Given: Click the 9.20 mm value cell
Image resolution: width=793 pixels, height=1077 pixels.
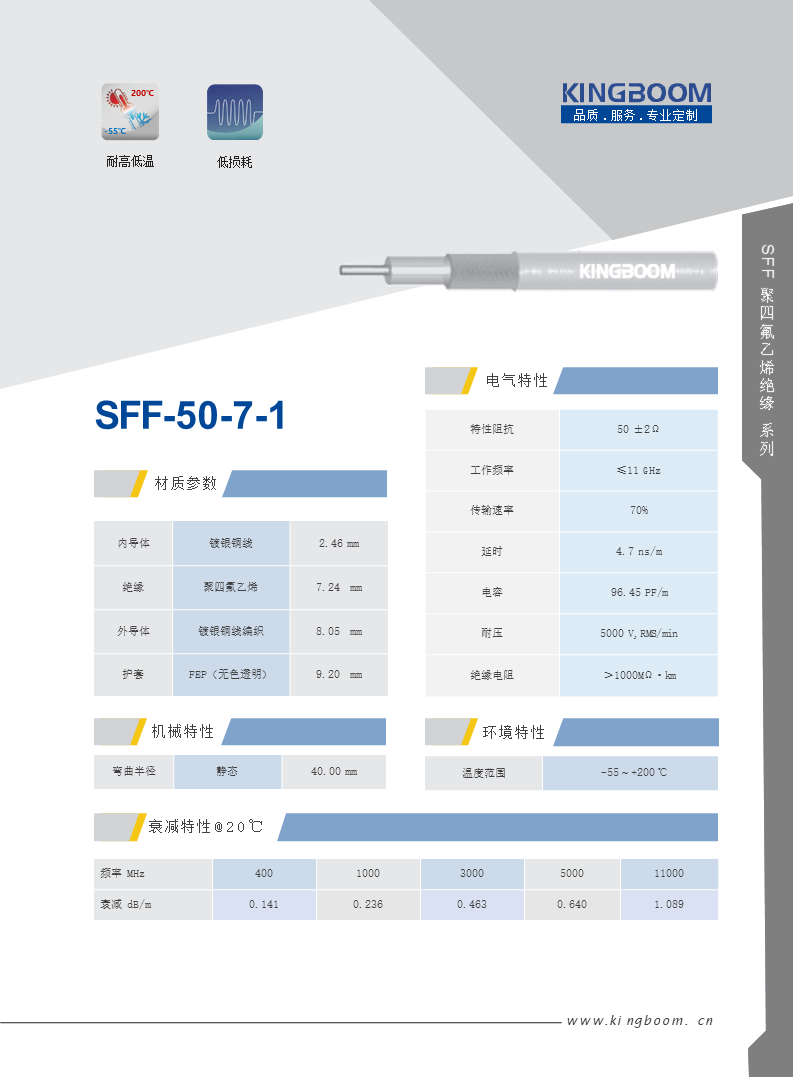Looking at the screenshot, I should 339,674.
